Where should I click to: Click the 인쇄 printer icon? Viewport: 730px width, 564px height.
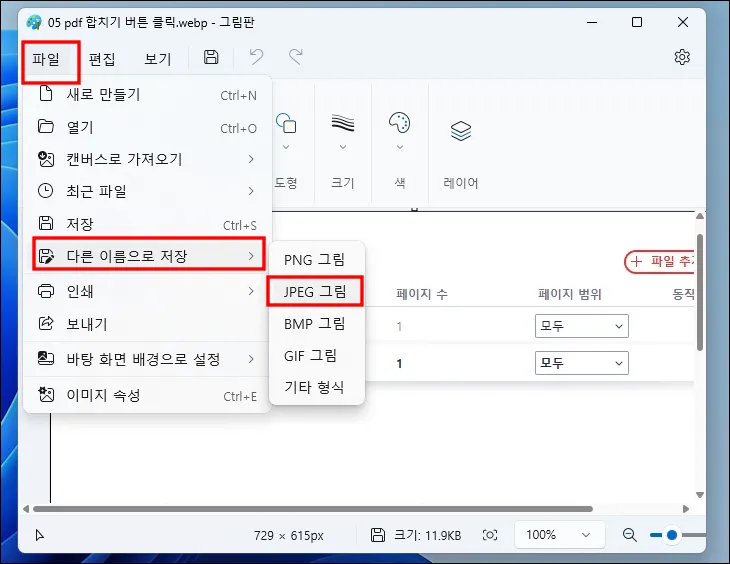(x=46, y=291)
